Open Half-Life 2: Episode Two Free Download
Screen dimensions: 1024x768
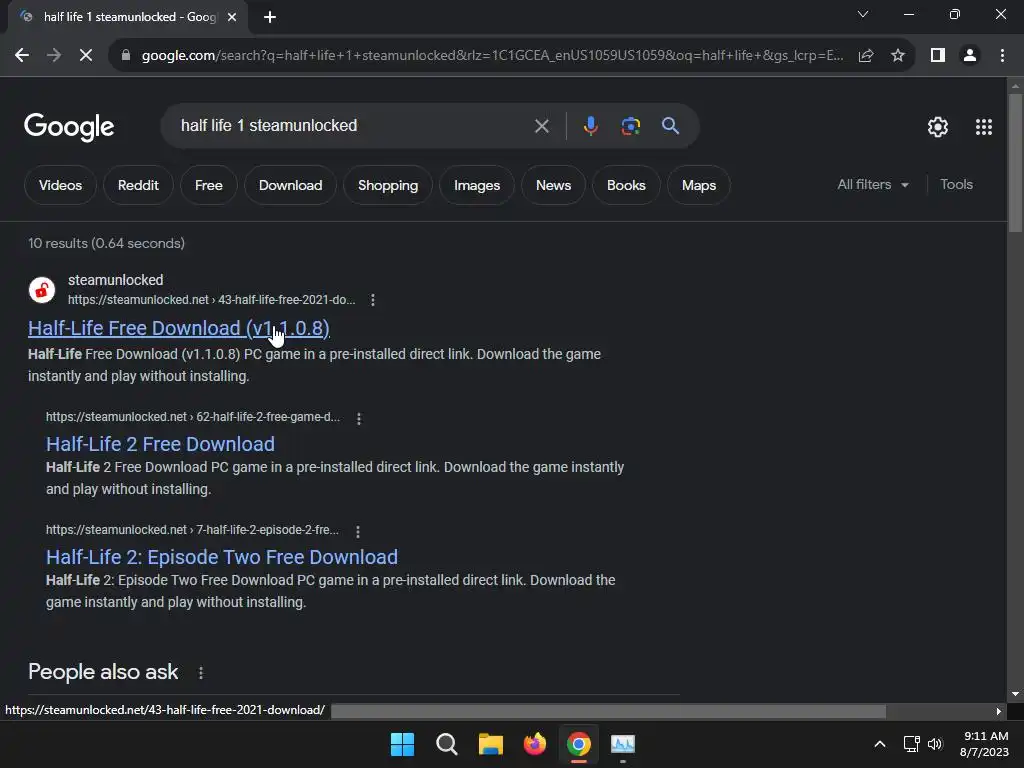[221, 557]
